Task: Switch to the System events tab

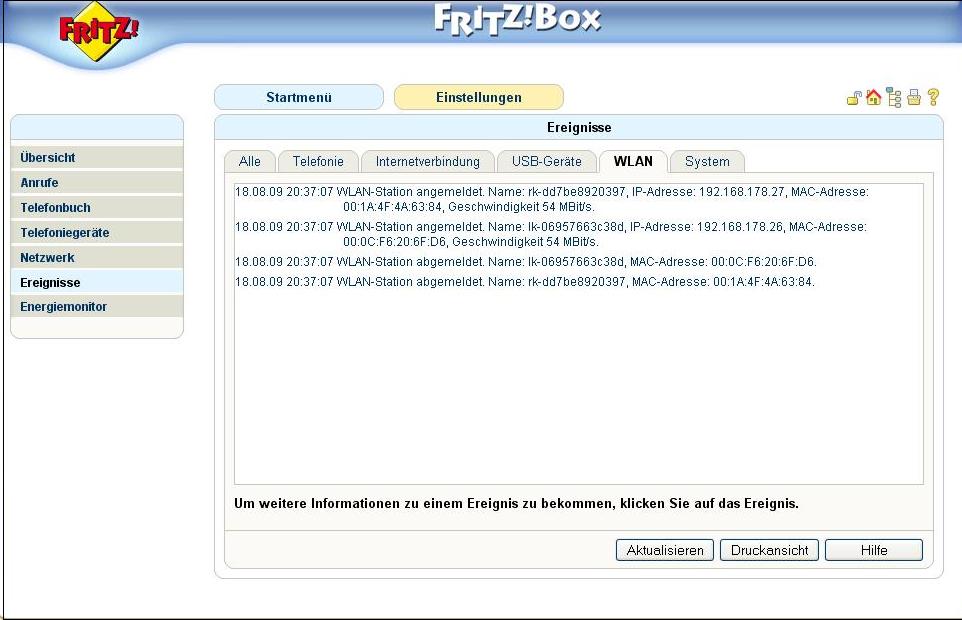Action: pyautogui.click(x=707, y=161)
